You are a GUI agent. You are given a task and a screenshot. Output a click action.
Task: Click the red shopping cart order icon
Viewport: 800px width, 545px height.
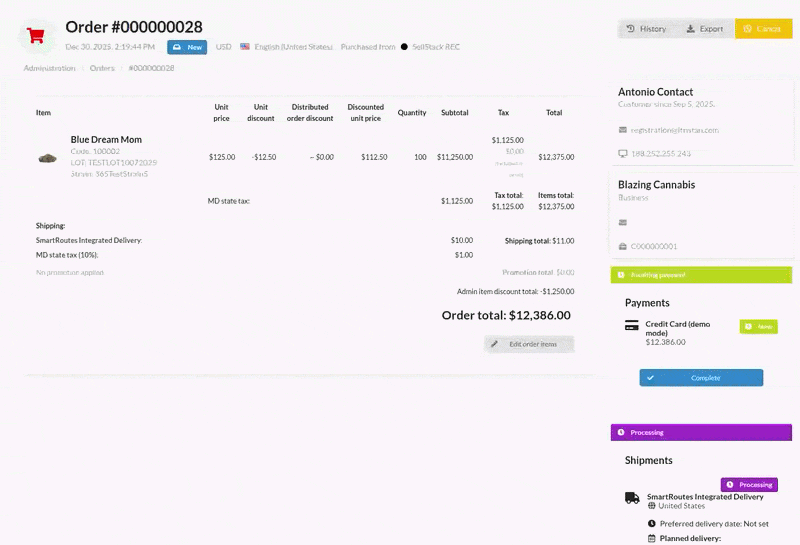(x=36, y=36)
